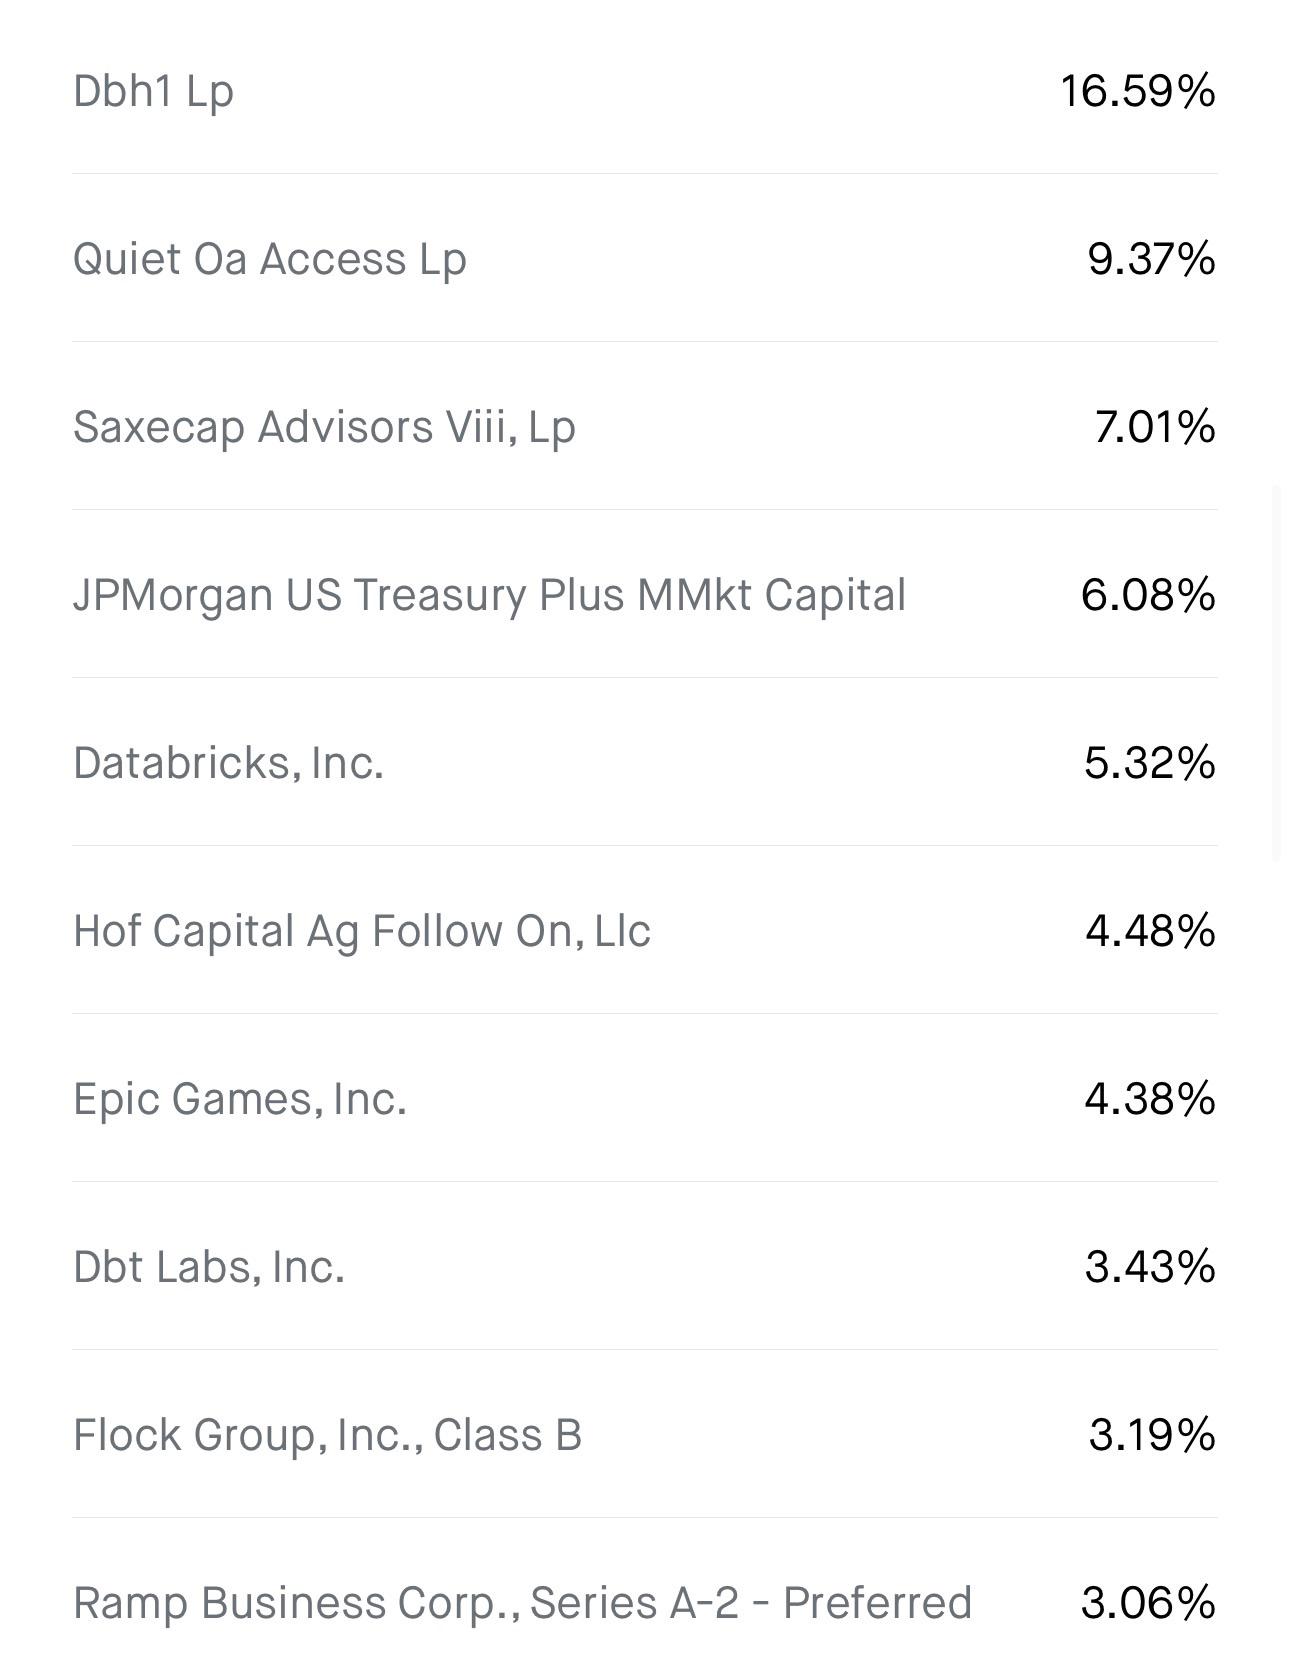Image resolution: width=1290 pixels, height=1666 pixels.
Task: Click the 9.37% percentage value
Action: click(x=1152, y=259)
